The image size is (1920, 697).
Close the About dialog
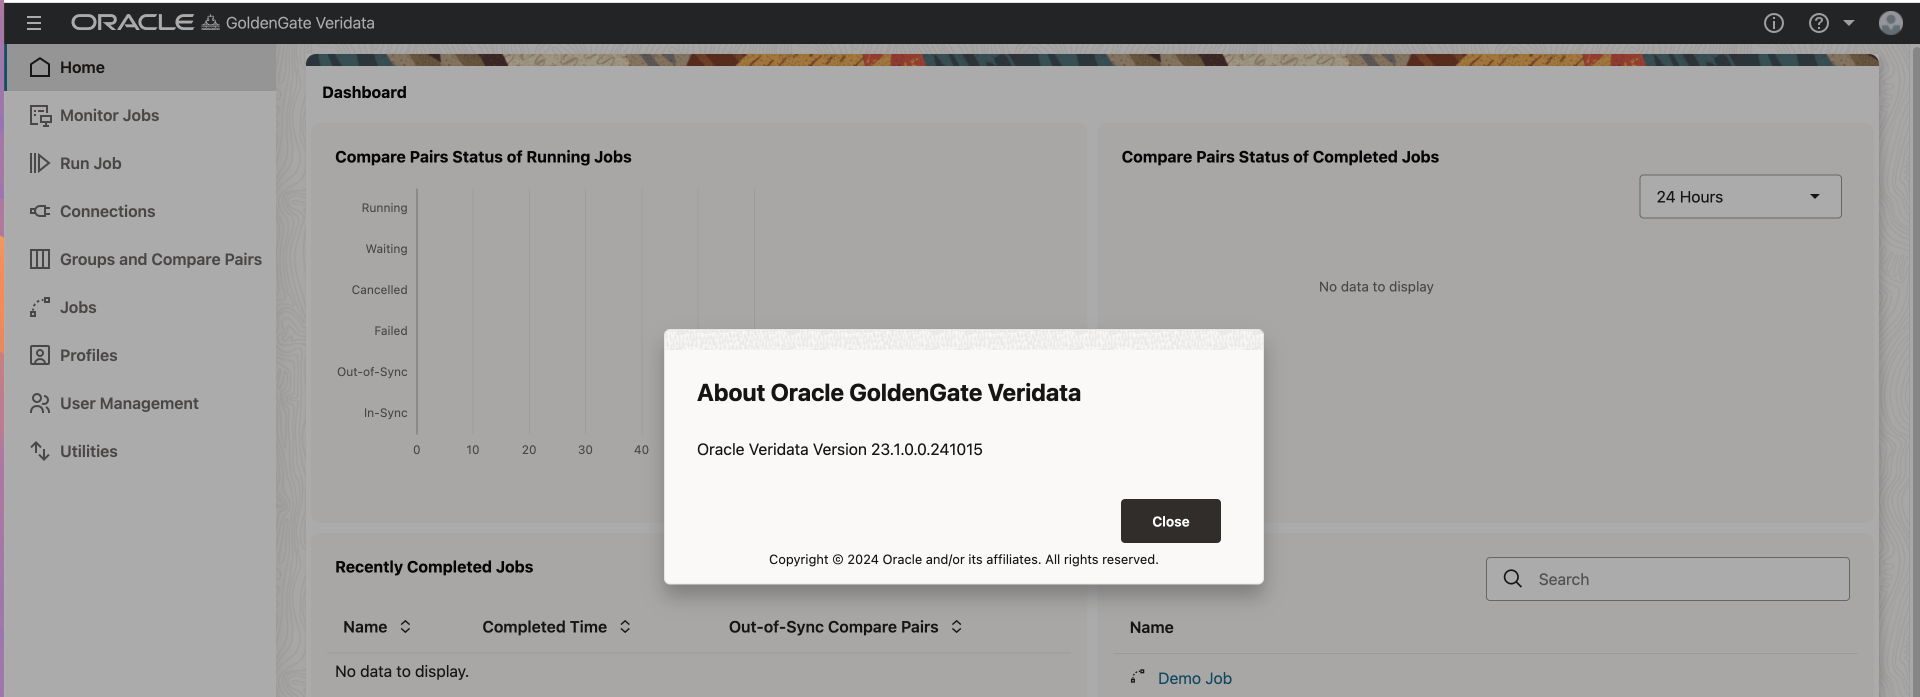[x=1170, y=521]
